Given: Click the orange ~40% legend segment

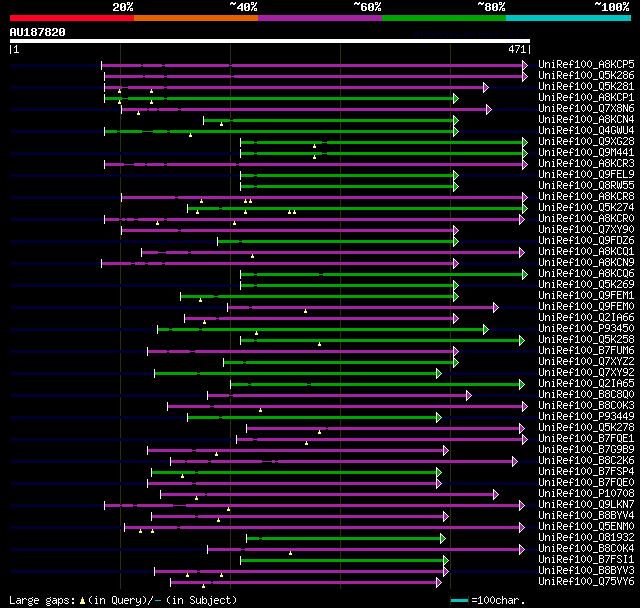Looking at the screenshot, I should click(196, 18).
